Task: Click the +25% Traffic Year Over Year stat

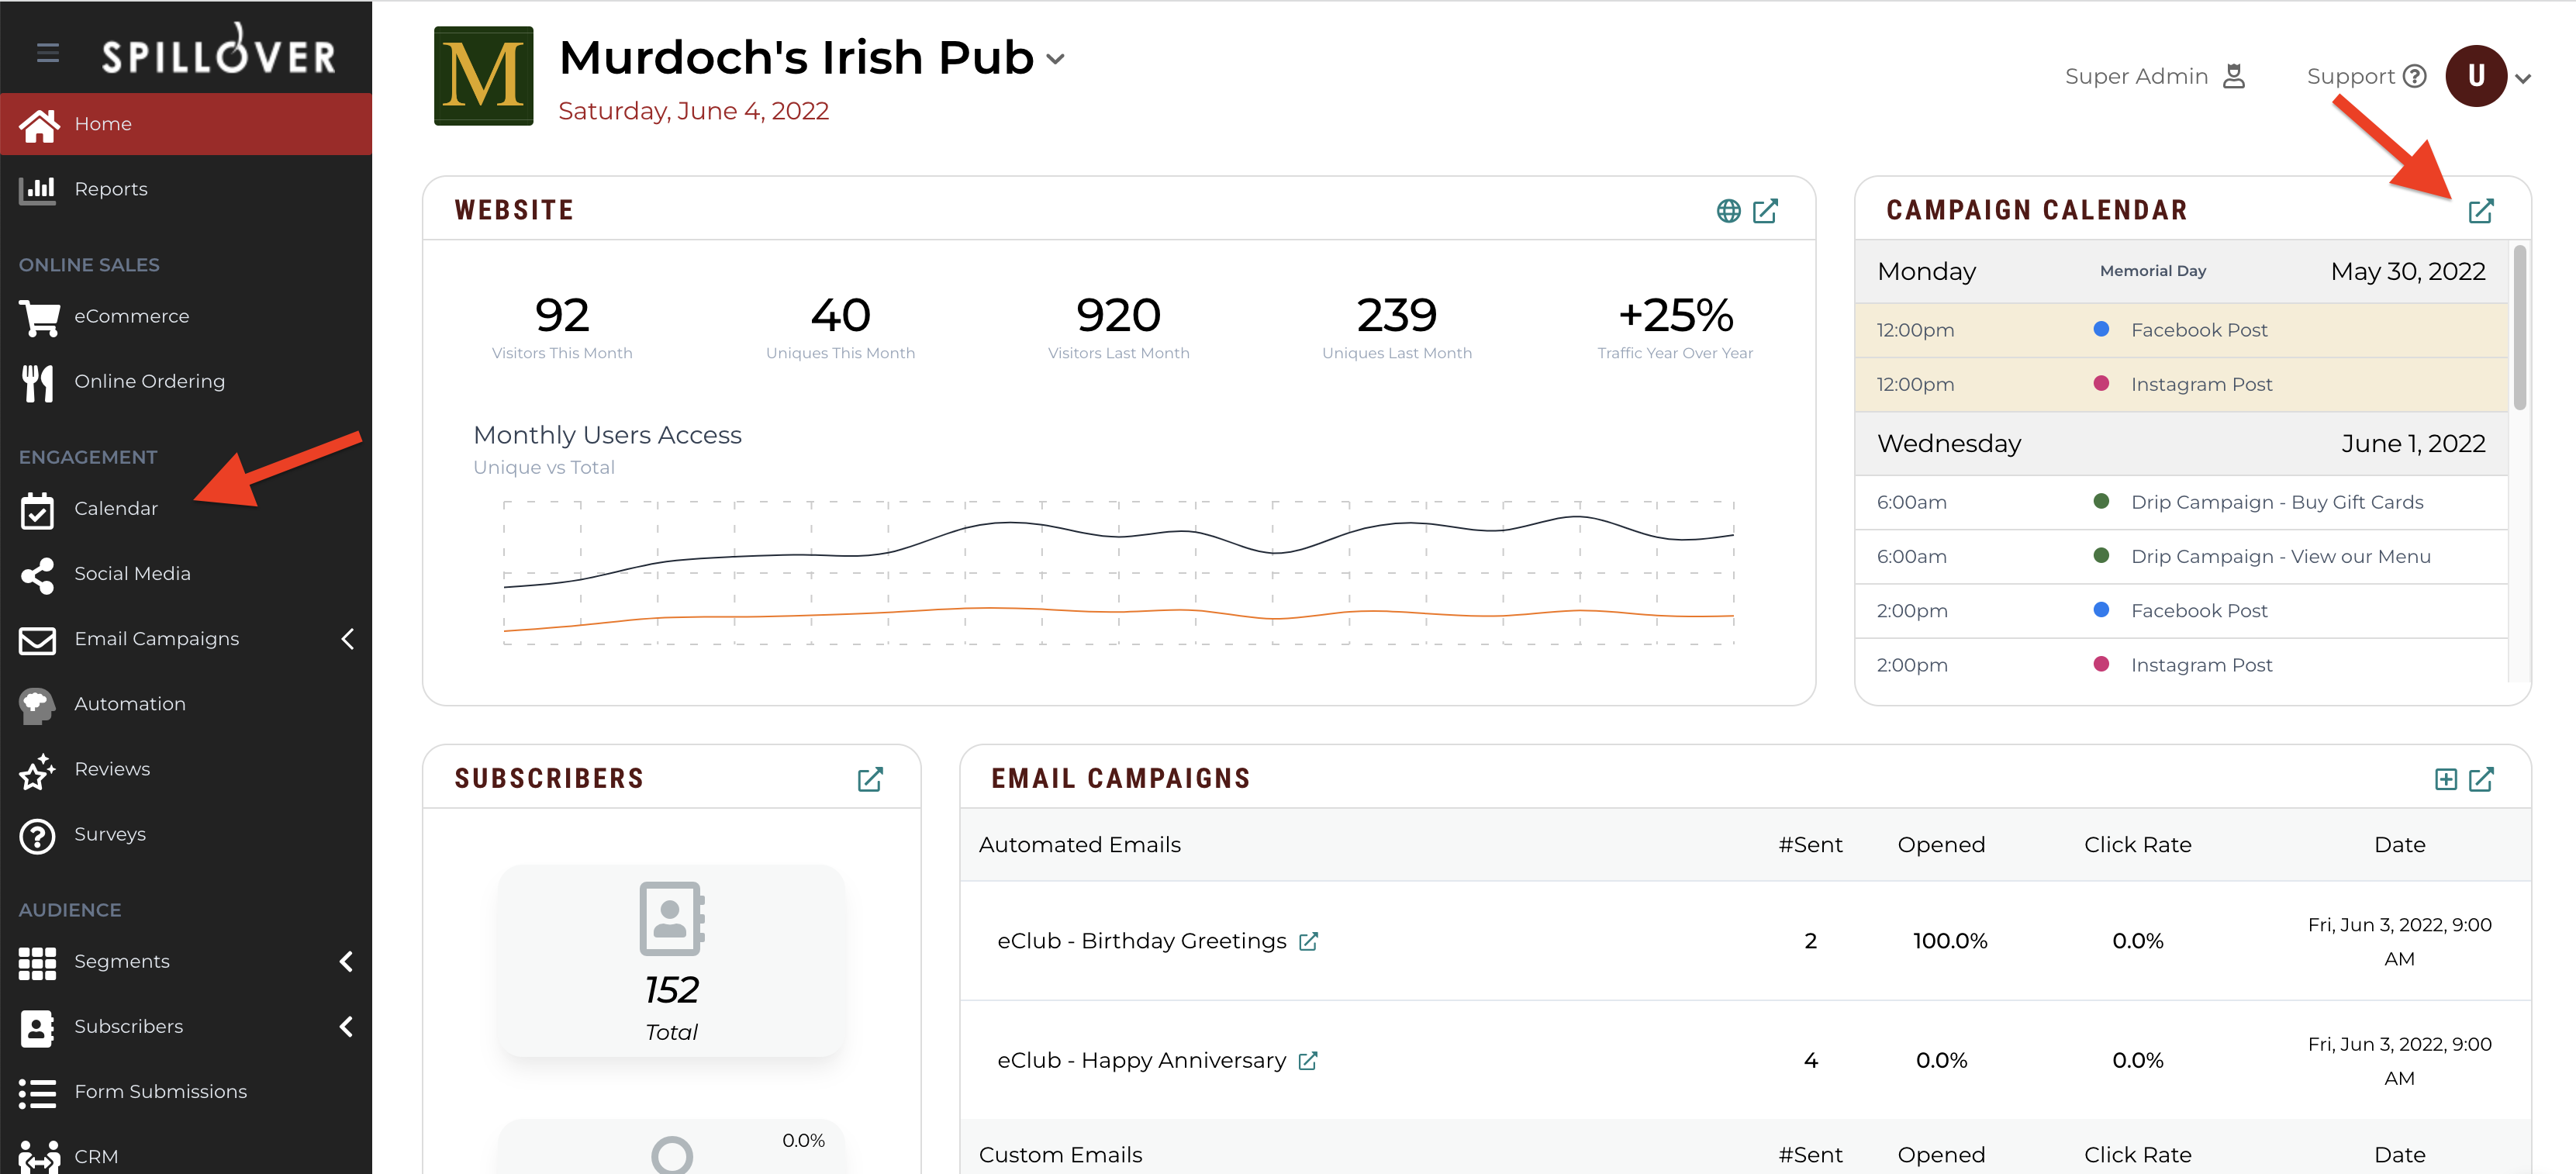Action: [x=1675, y=327]
